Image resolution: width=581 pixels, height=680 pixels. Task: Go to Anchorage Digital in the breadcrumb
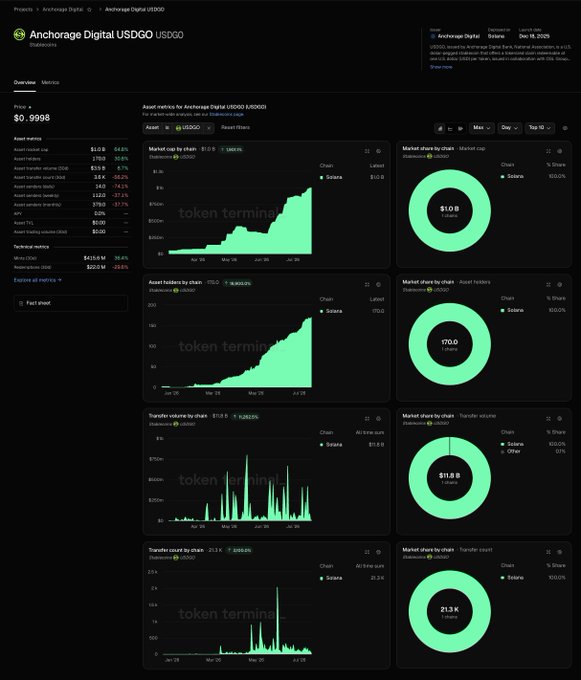(62, 10)
